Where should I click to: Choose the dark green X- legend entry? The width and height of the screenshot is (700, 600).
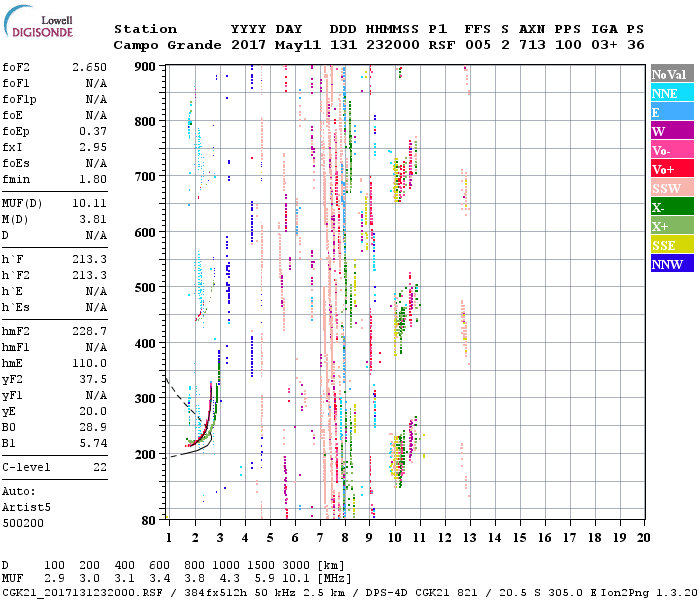point(669,207)
